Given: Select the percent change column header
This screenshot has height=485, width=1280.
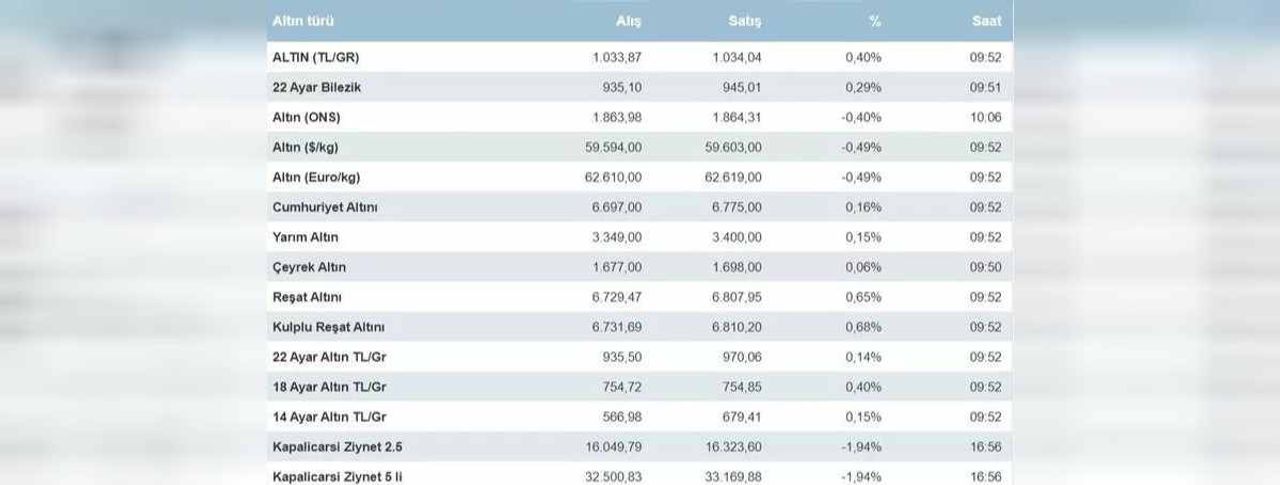Looking at the screenshot, I should click(876, 21).
